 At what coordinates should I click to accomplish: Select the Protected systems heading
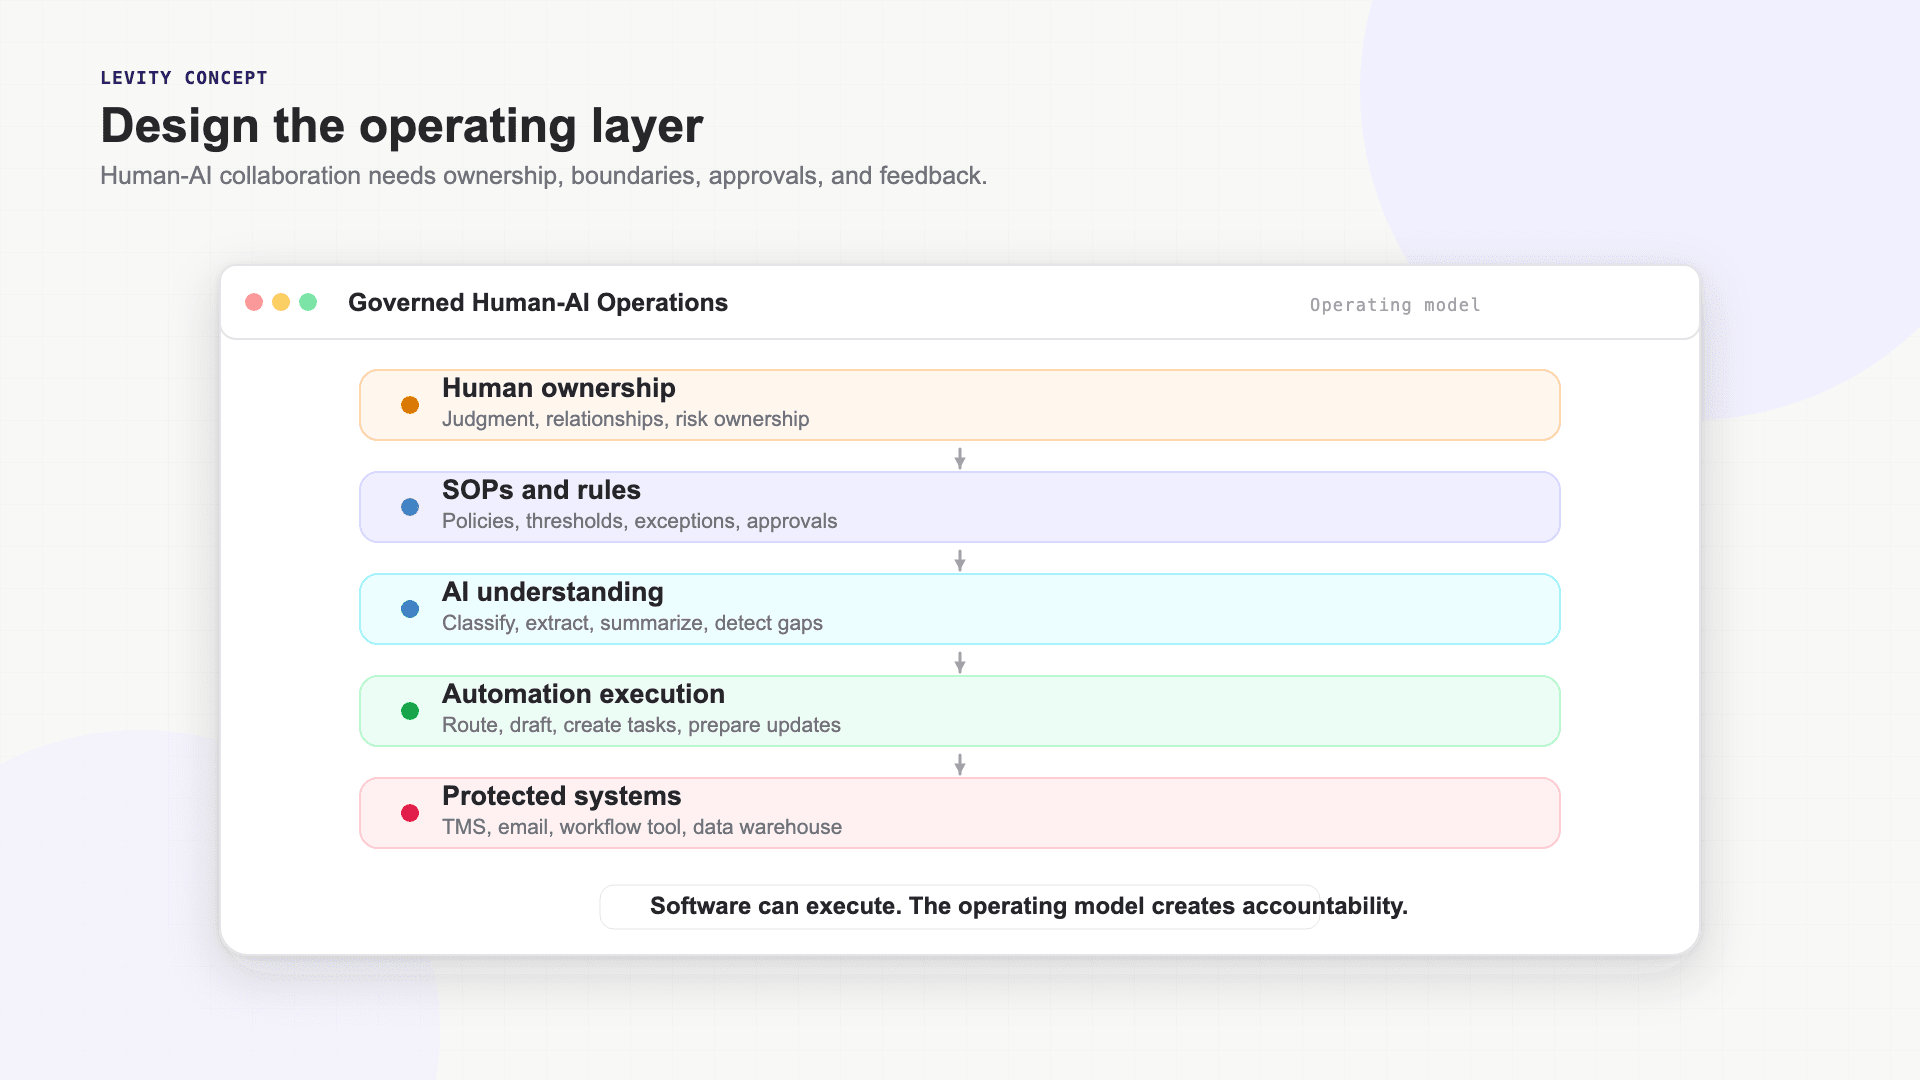click(561, 796)
